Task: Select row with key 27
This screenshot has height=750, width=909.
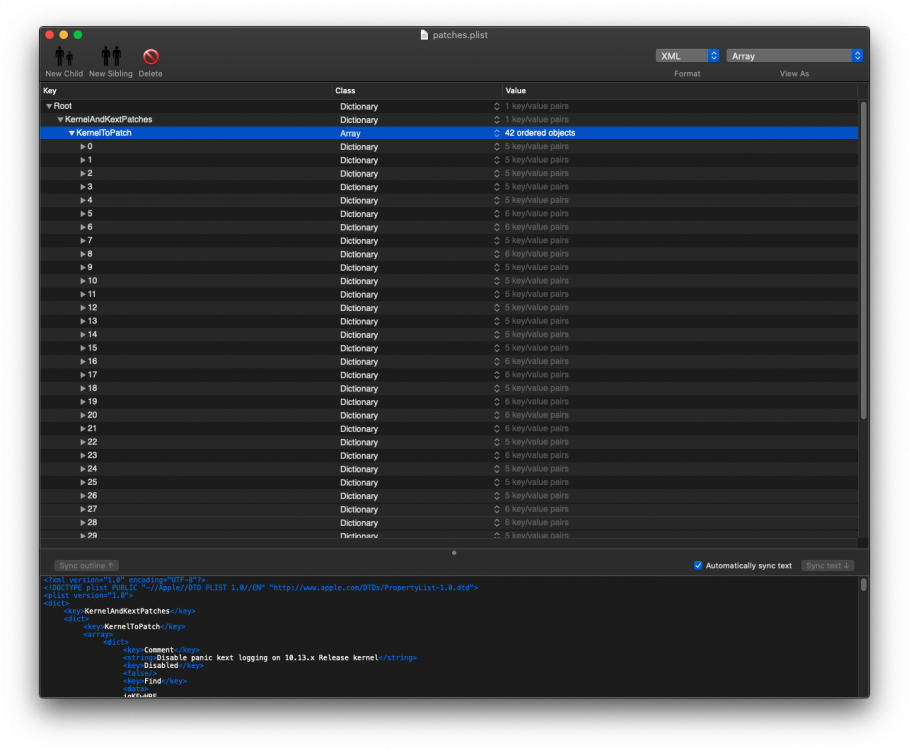Action: 449,509
